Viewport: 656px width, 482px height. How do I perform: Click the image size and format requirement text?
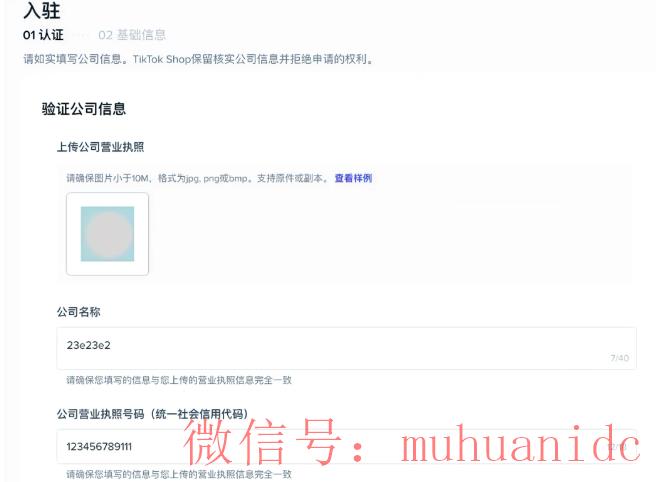197,178
